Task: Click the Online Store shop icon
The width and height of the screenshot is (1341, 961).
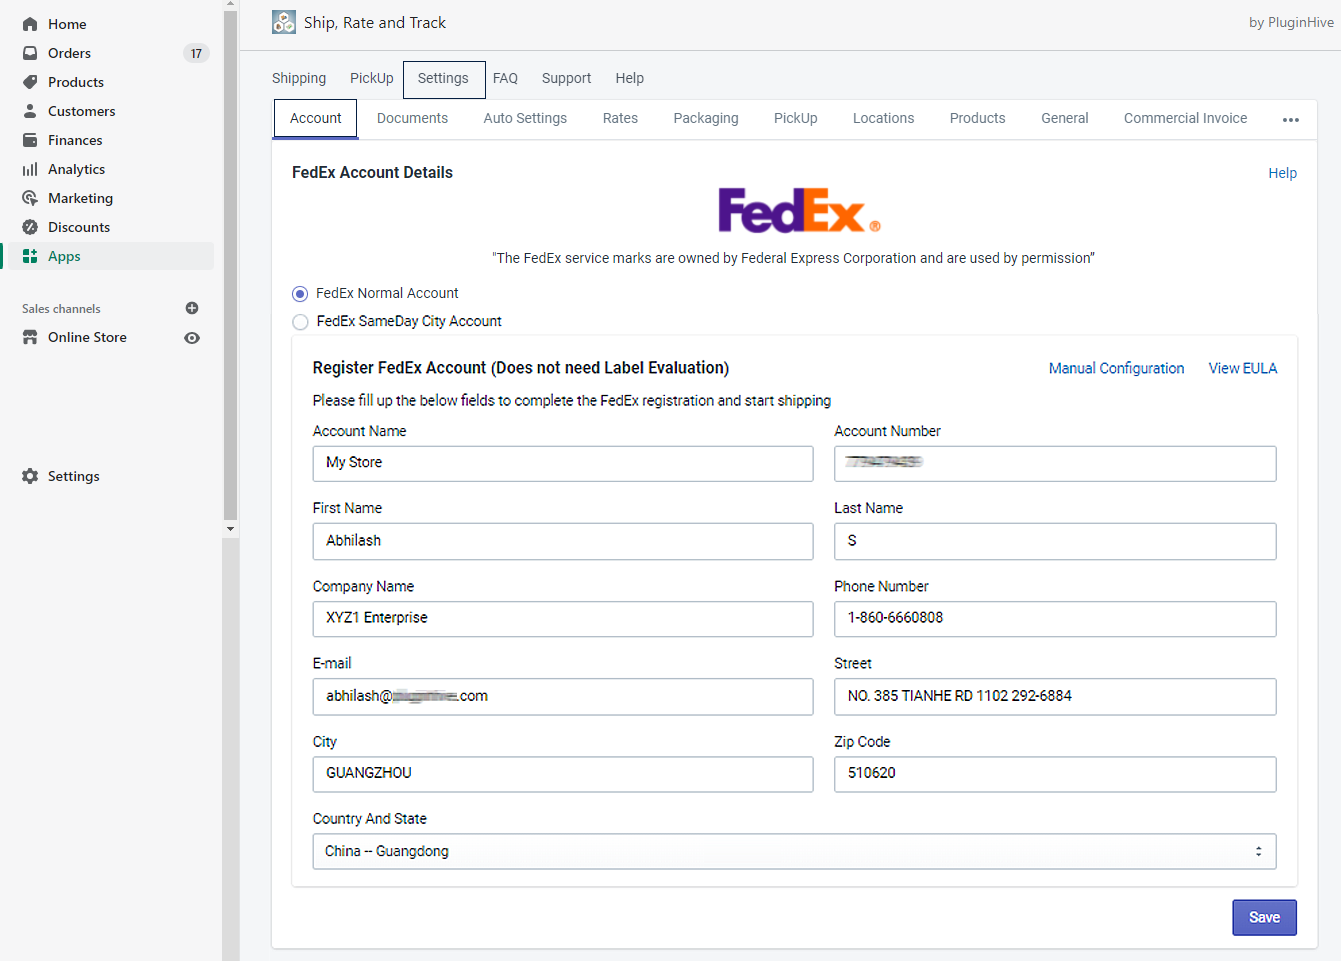Action: tap(30, 337)
